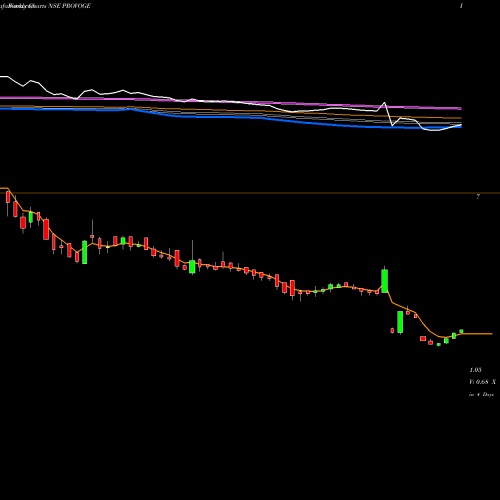Image resolution: width=500 pixels, height=500 pixels.
Task: Click the 'V: 0.68 X' volume text
Action: tap(482, 382)
